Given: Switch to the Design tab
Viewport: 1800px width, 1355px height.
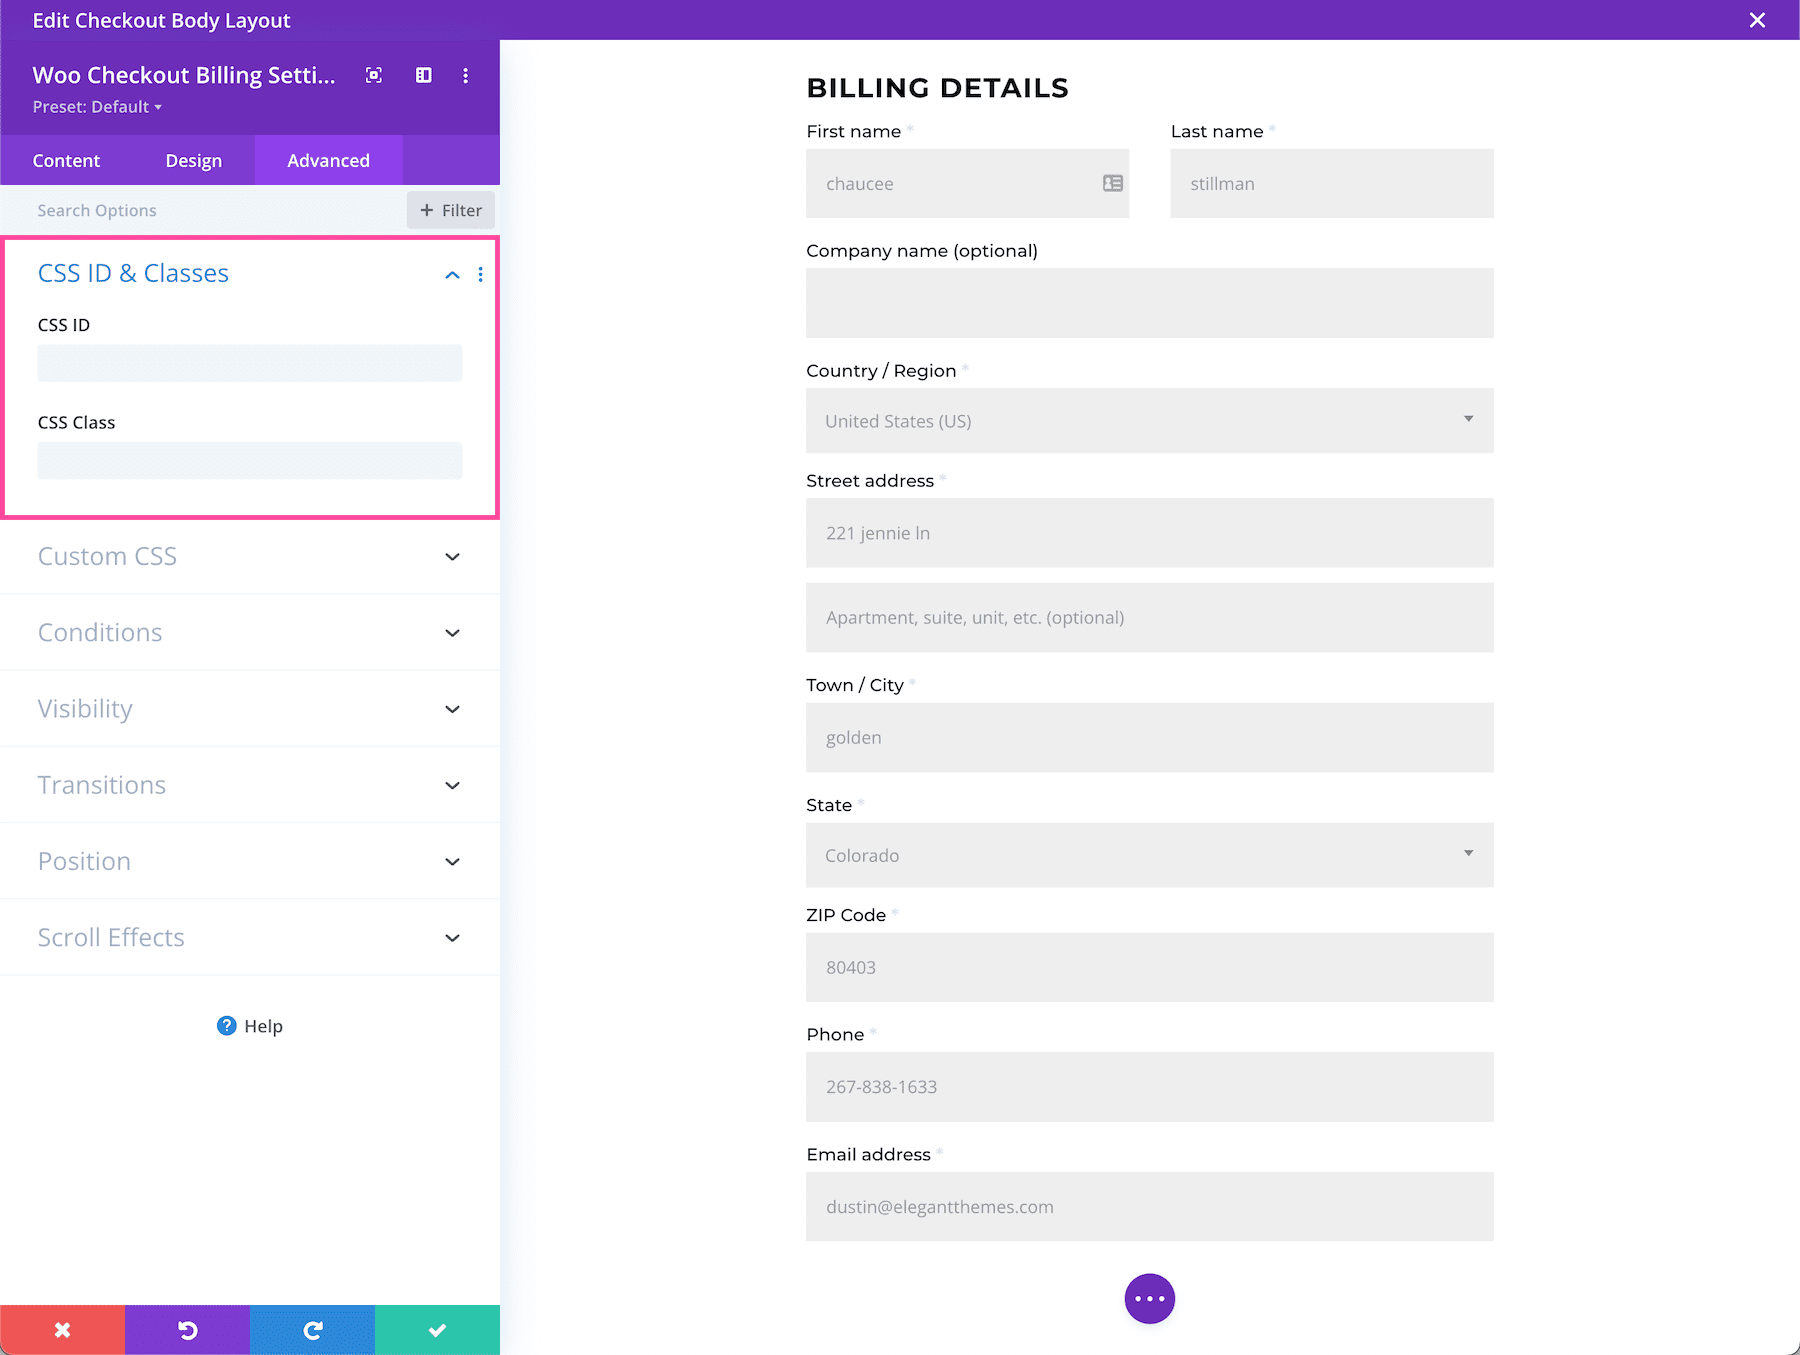Looking at the screenshot, I should (193, 160).
